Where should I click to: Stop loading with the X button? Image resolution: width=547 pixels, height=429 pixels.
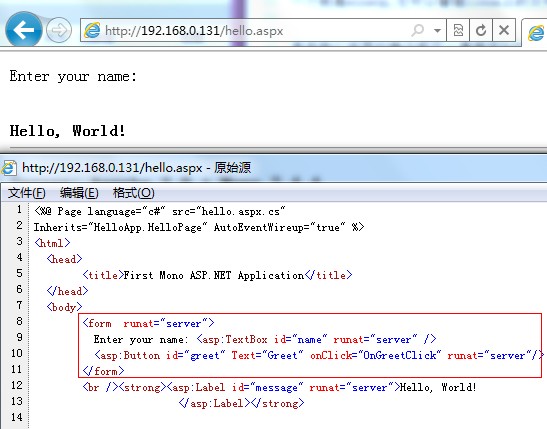(504, 30)
